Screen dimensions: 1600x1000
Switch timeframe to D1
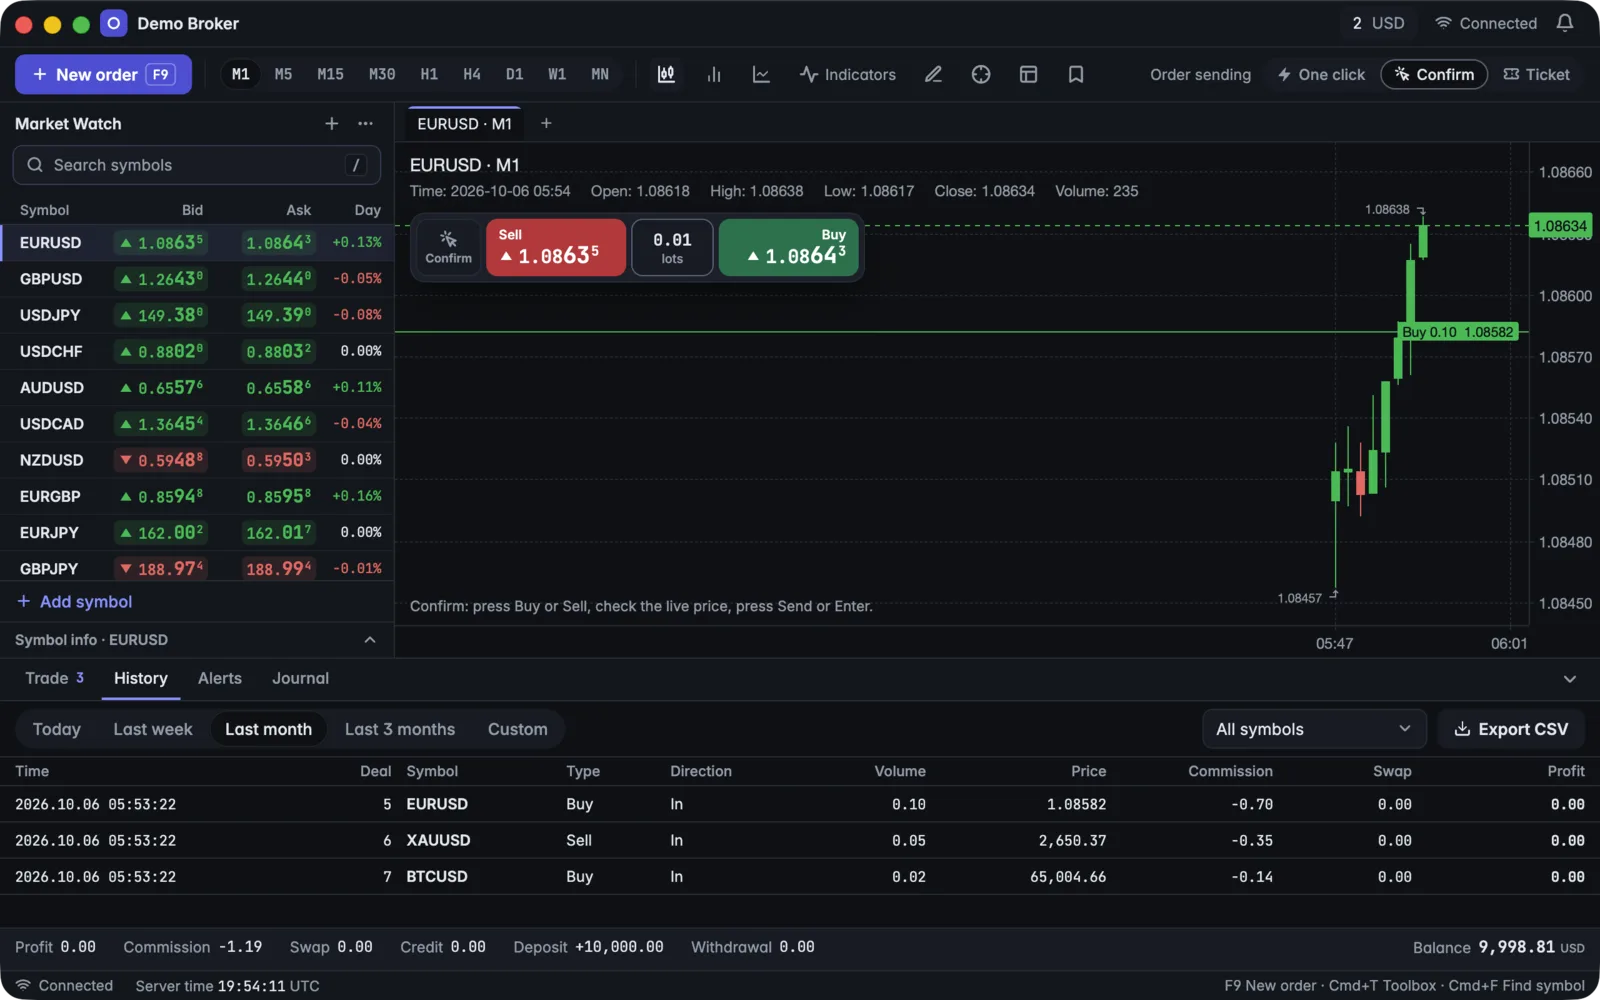(515, 74)
